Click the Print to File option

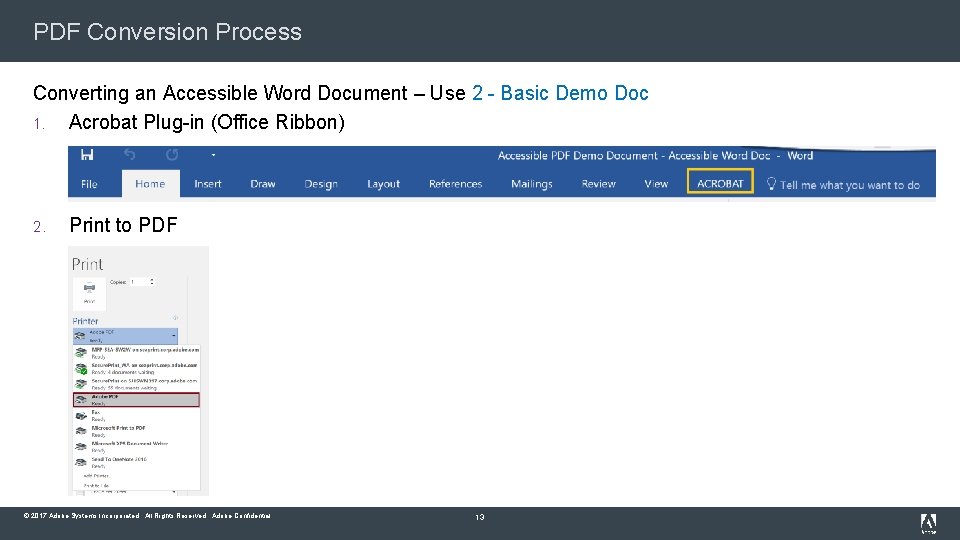coord(96,486)
